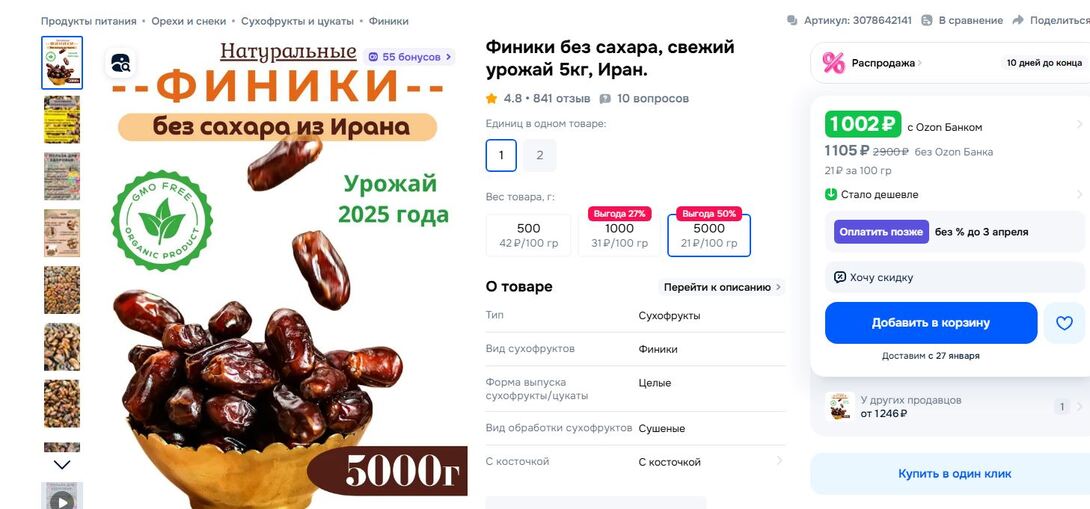Play the product video thumbnail
This screenshot has height=509, width=1090.
point(62,499)
